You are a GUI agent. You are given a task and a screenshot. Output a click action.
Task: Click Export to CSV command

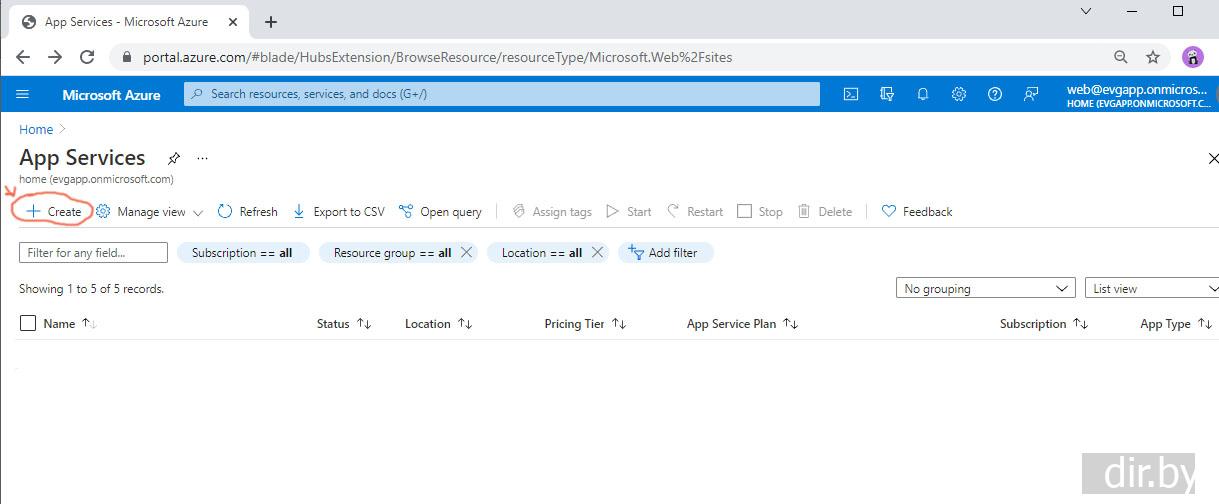point(339,212)
